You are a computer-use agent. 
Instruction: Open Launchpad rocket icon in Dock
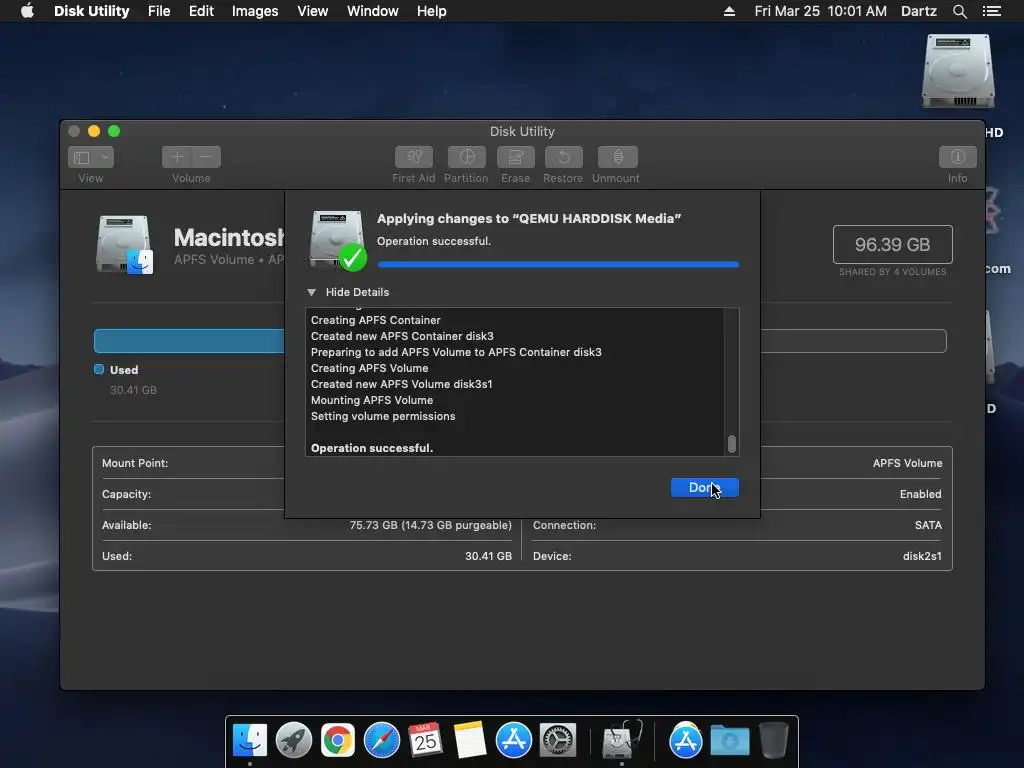294,740
